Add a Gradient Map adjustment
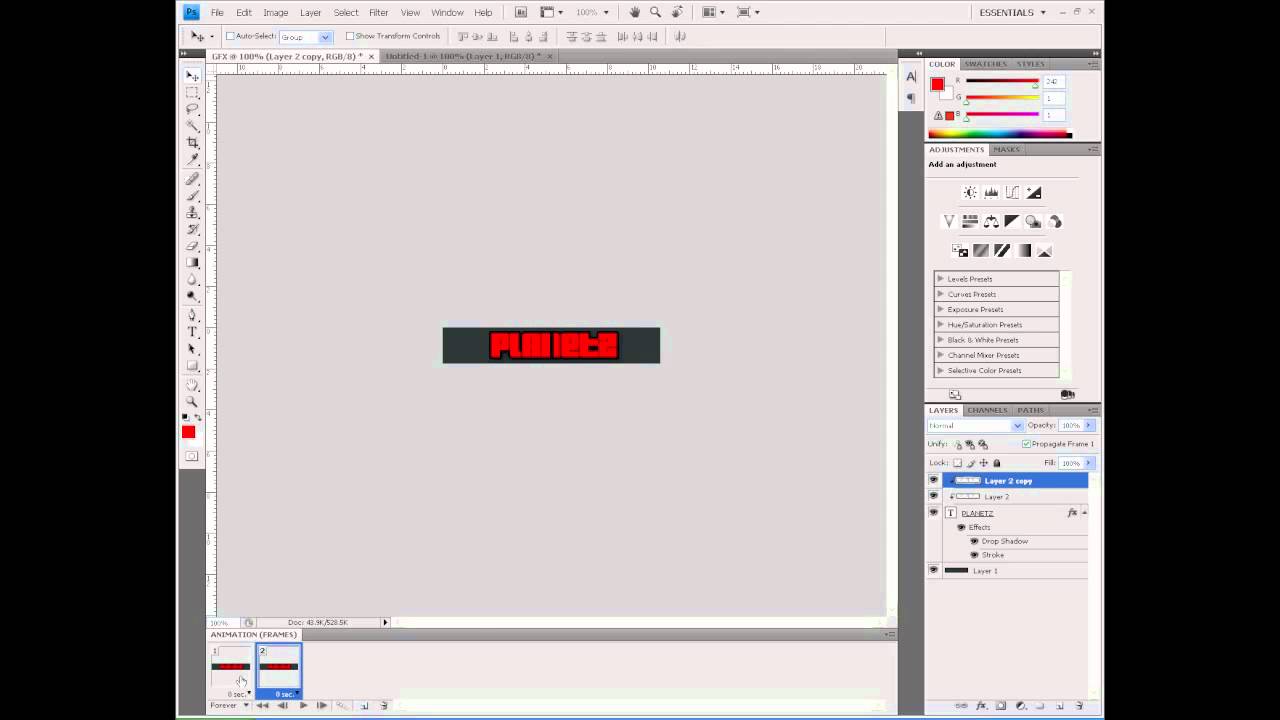This screenshot has height=720, width=1280. coord(1024,251)
